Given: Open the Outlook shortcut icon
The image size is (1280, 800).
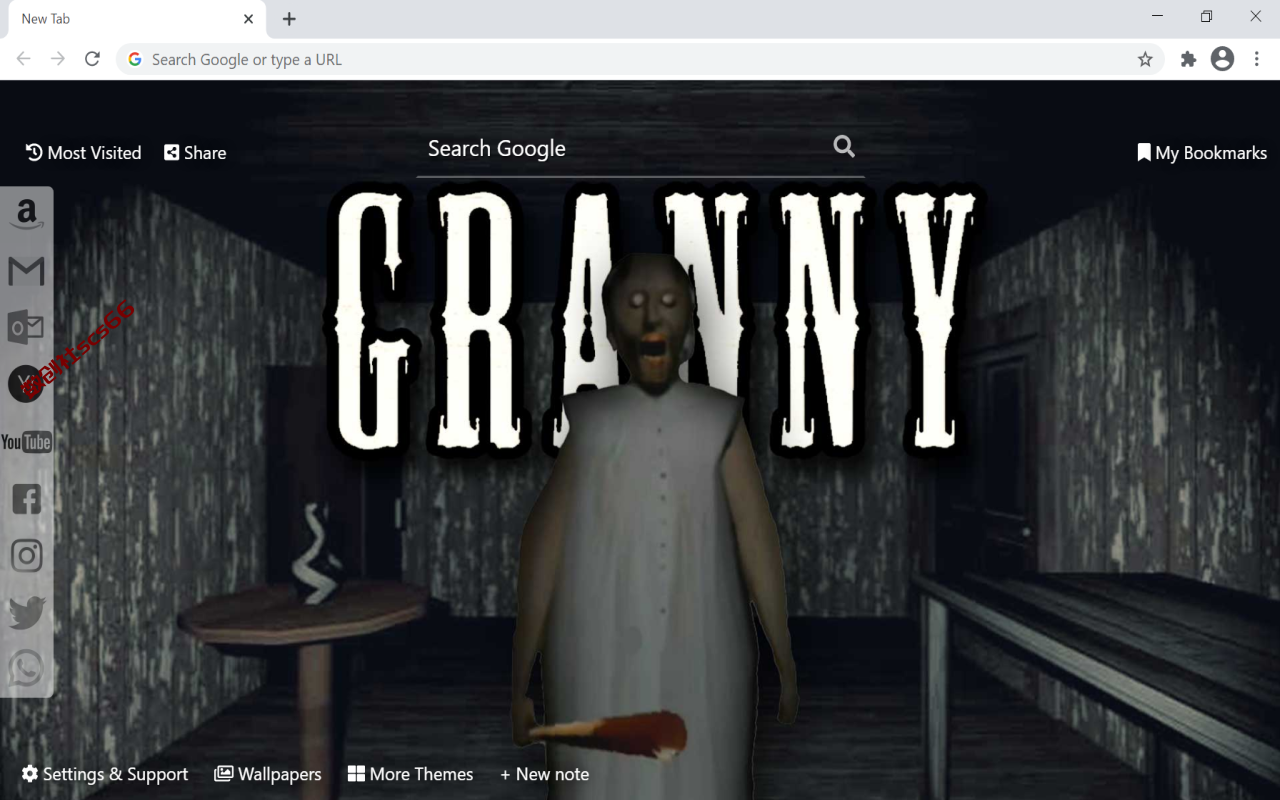Looking at the screenshot, I should point(26,327).
